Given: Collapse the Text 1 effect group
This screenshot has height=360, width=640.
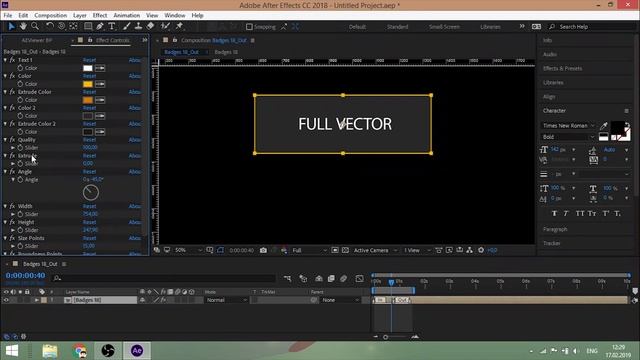Looking at the screenshot, I should 5,60.
